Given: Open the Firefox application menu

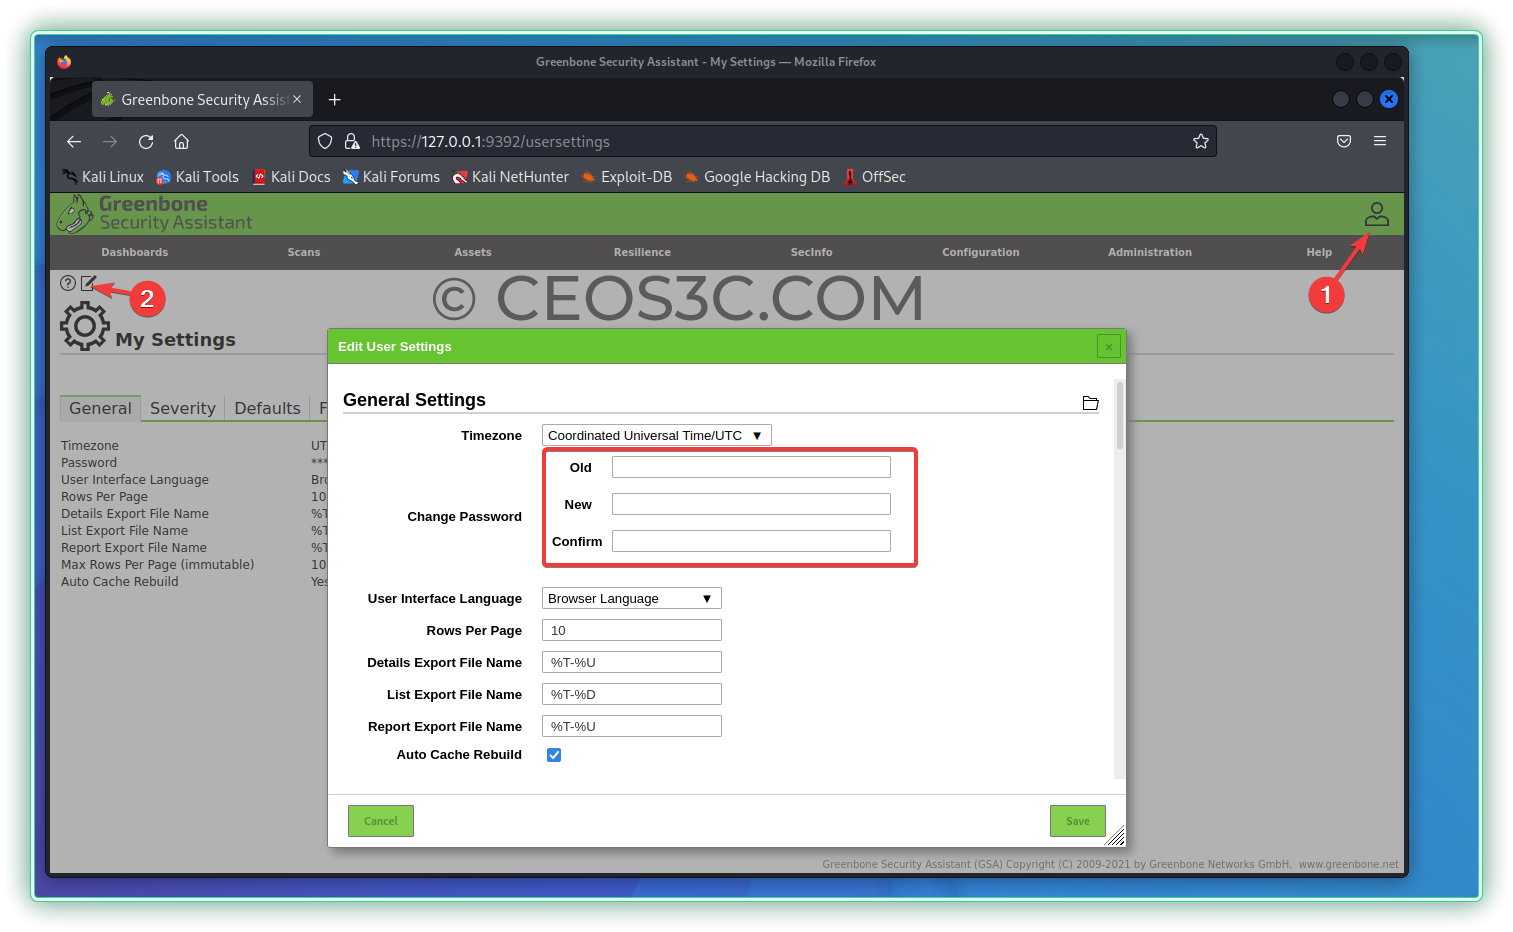Looking at the screenshot, I should tap(1380, 141).
